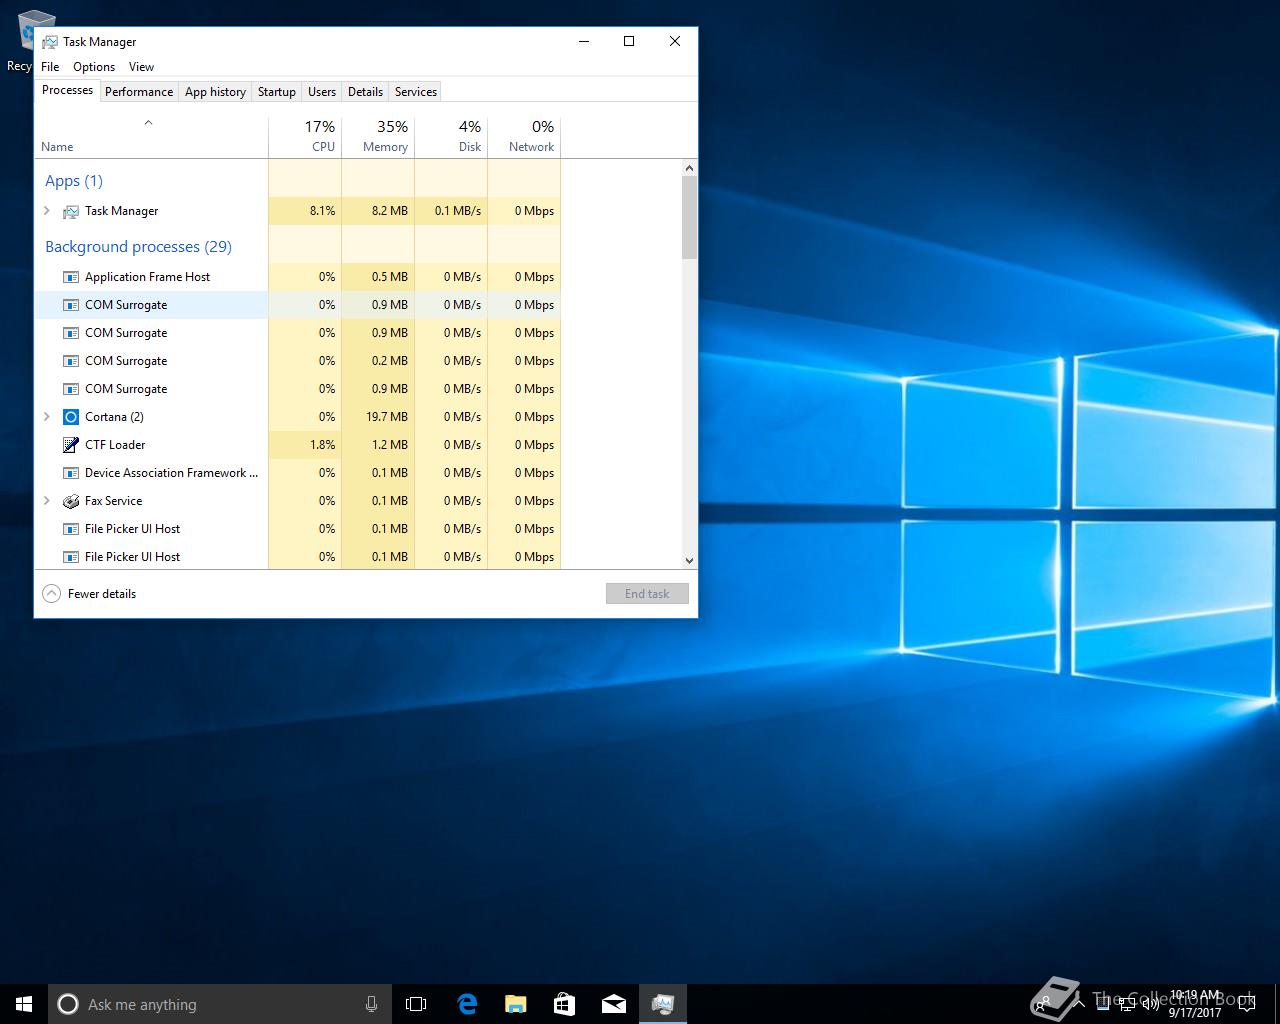
Task: Sort by Network column header
Action: [524, 137]
